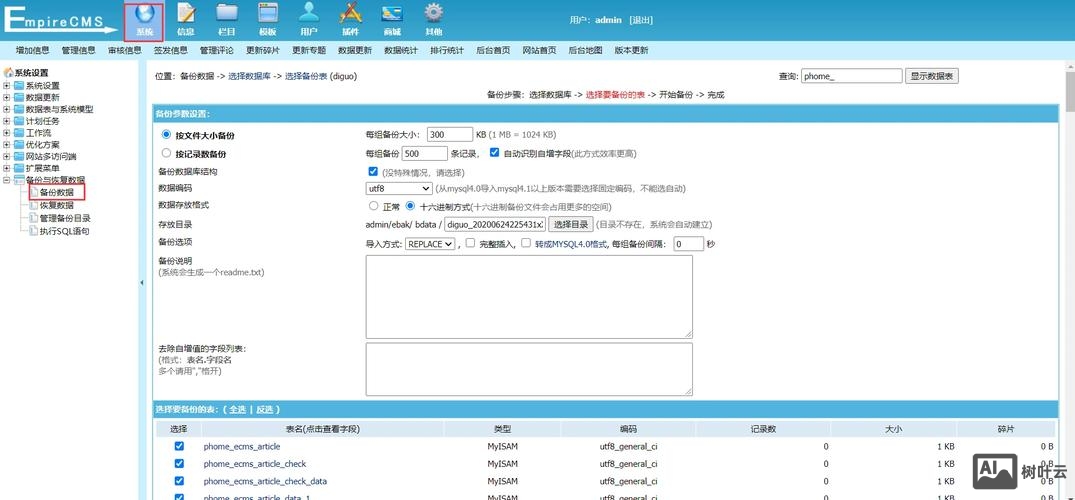The image size is (1075, 500).
Task: Click folder icon of 工作流 node
Action: tap(19, 132)
